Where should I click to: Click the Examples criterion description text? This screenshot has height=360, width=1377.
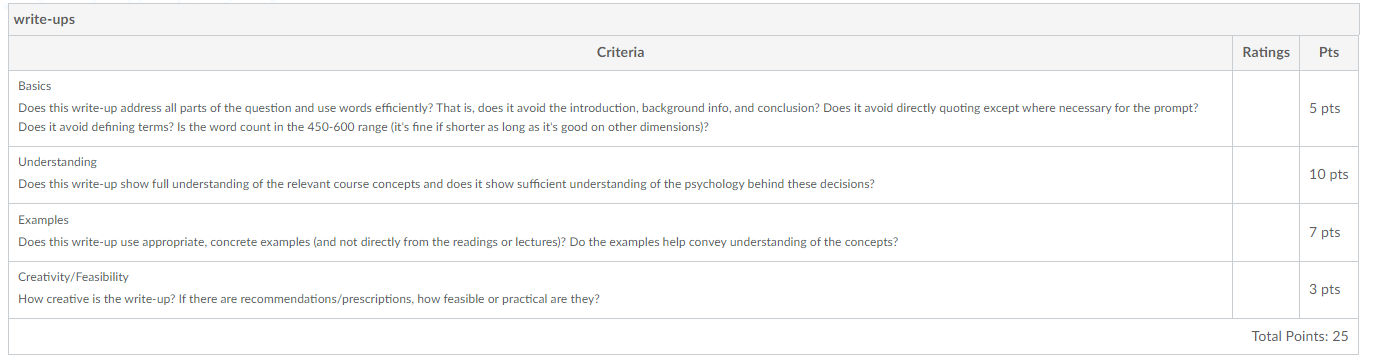(458, 243)
